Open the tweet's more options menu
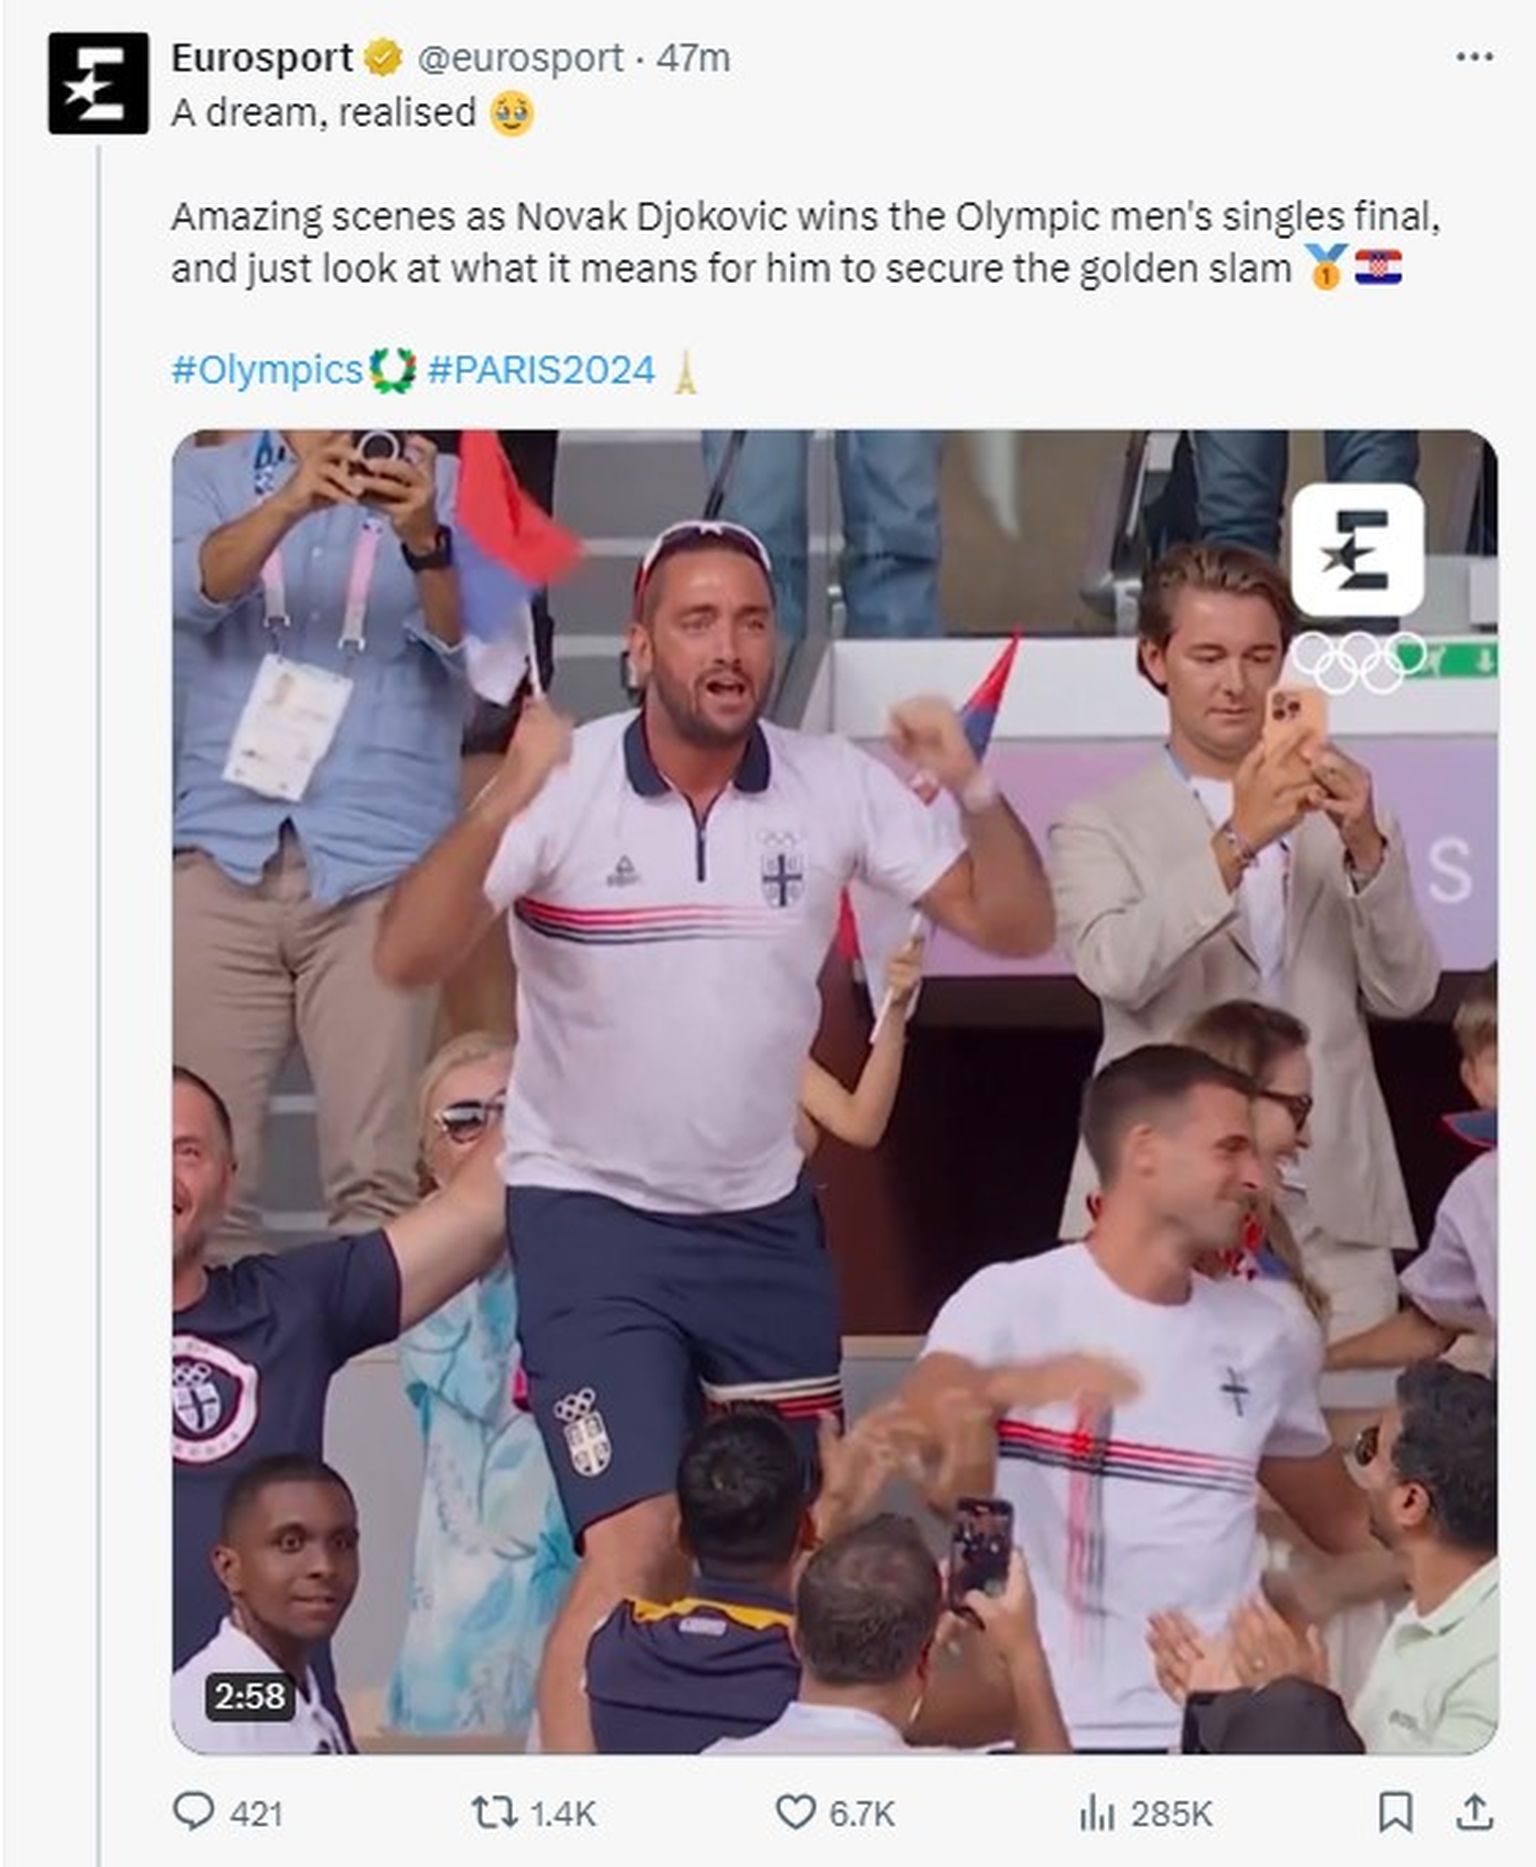1536x1867 pixels. click(x=1474, y=57)
